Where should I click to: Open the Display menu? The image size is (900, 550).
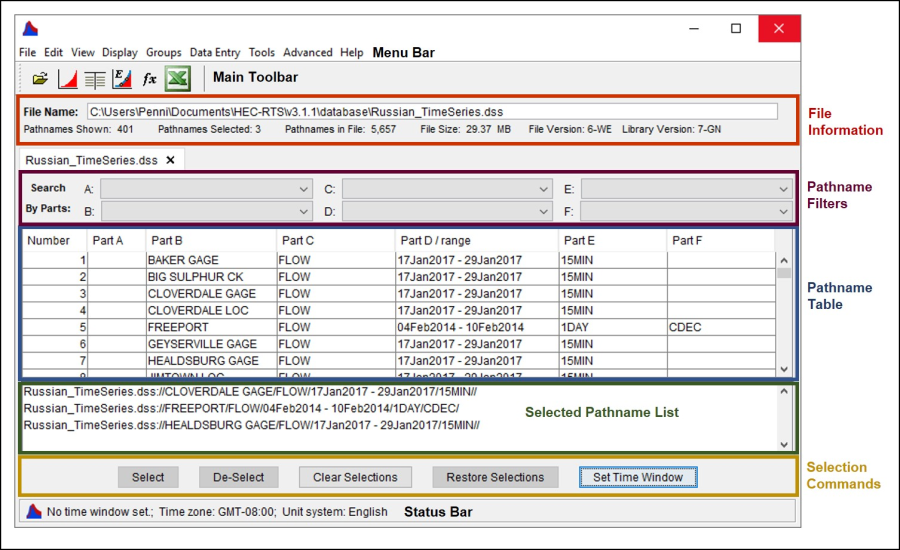(120, 52)
